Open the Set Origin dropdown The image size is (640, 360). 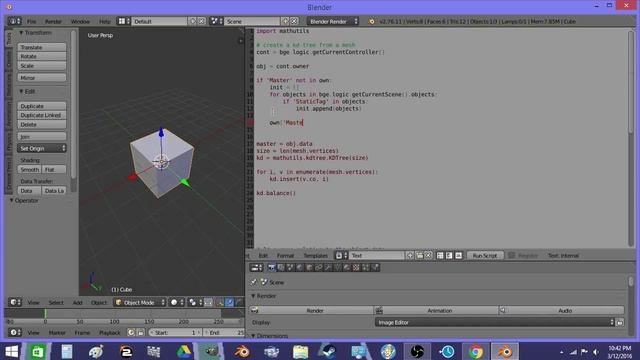click(42, 149)
